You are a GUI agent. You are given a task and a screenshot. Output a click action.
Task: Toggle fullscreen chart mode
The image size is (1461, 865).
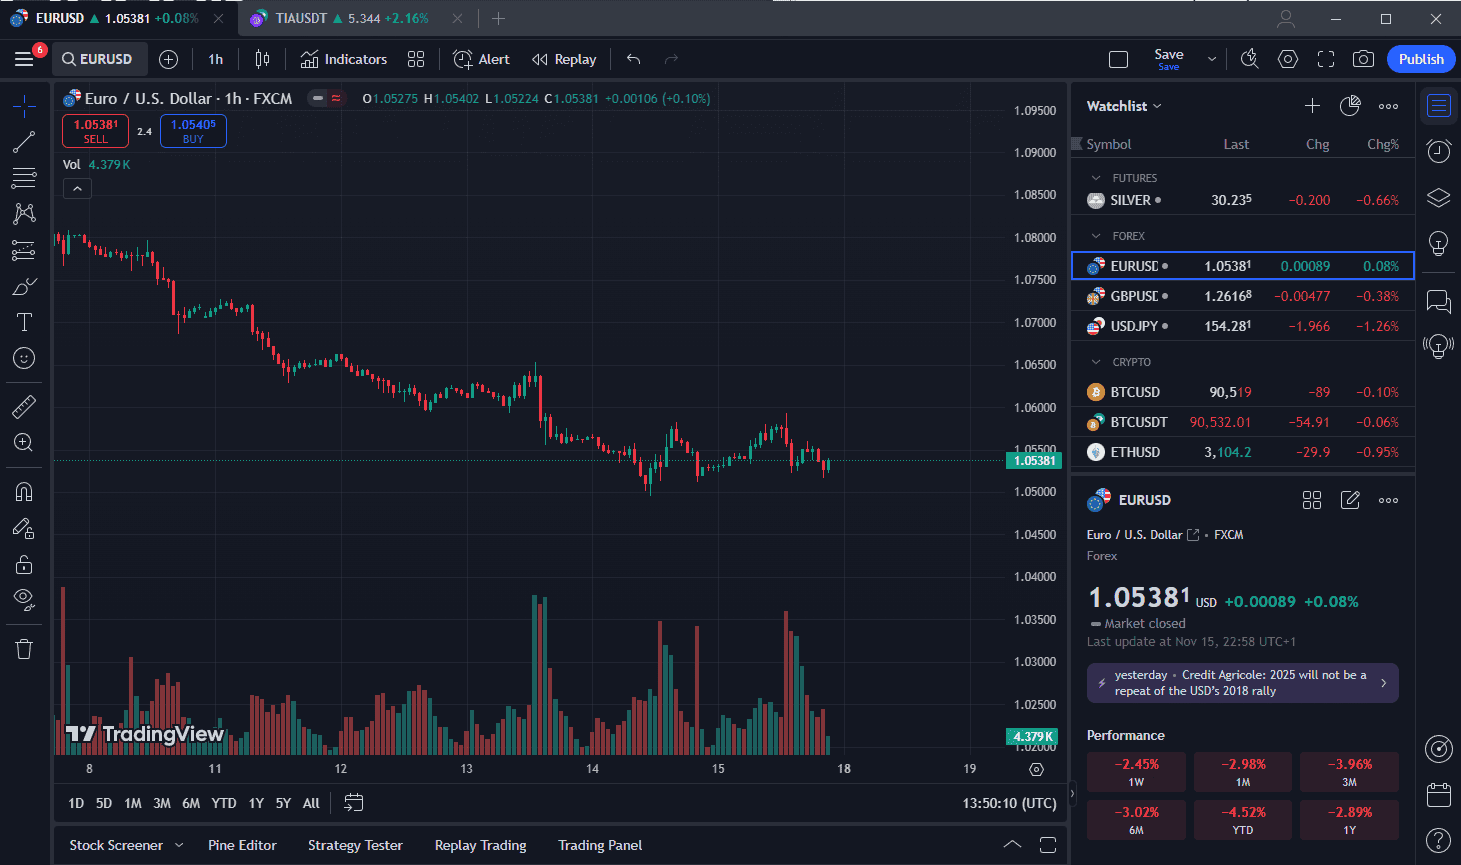pyautogui.click(x=1326, y=59)
